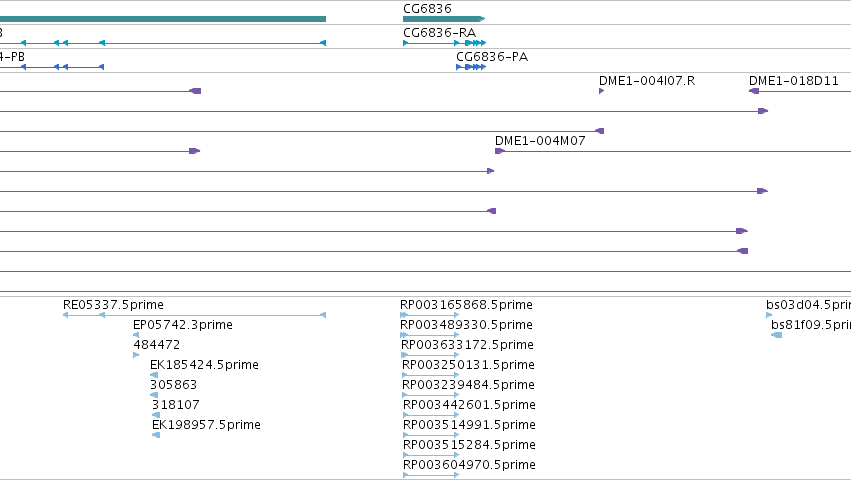Click the 318107 arrow glyph
The width and height of the screenshot is (851, 480).
[x=156, y=415]
